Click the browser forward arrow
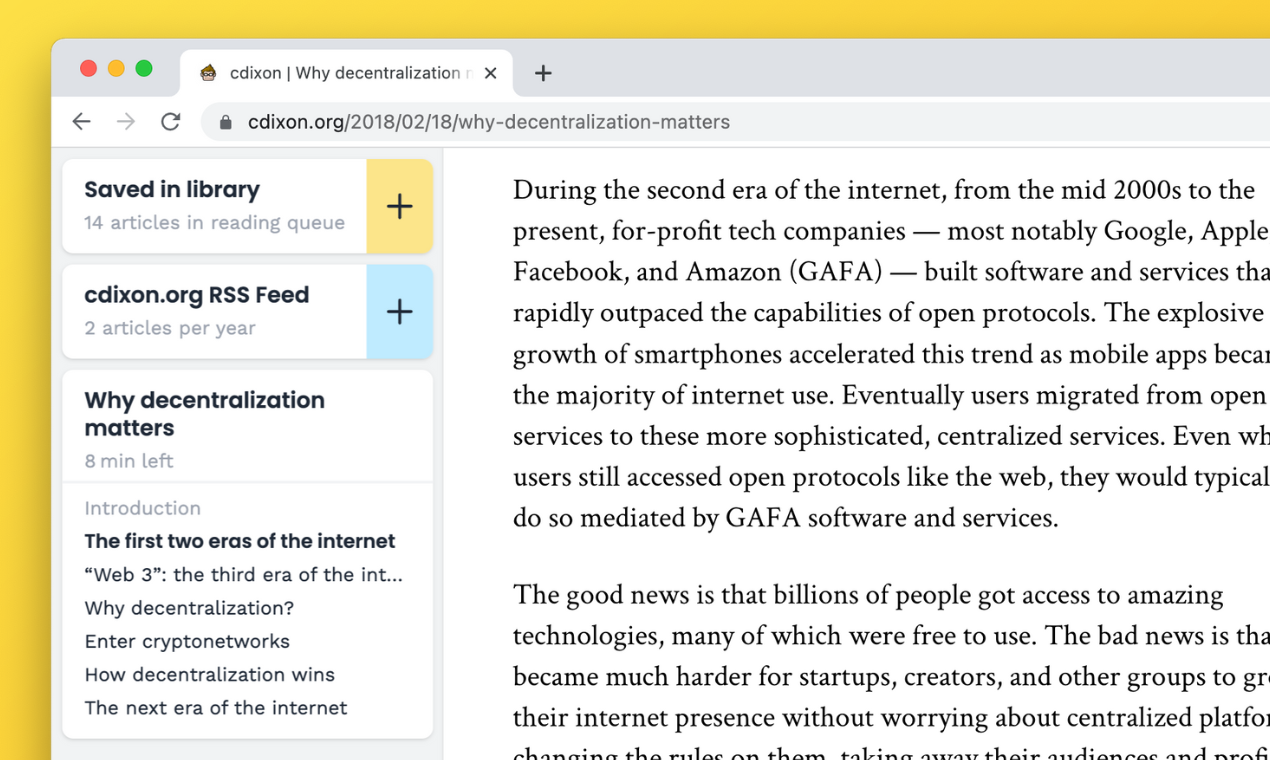1270x760 pixels. coord(126,122)
